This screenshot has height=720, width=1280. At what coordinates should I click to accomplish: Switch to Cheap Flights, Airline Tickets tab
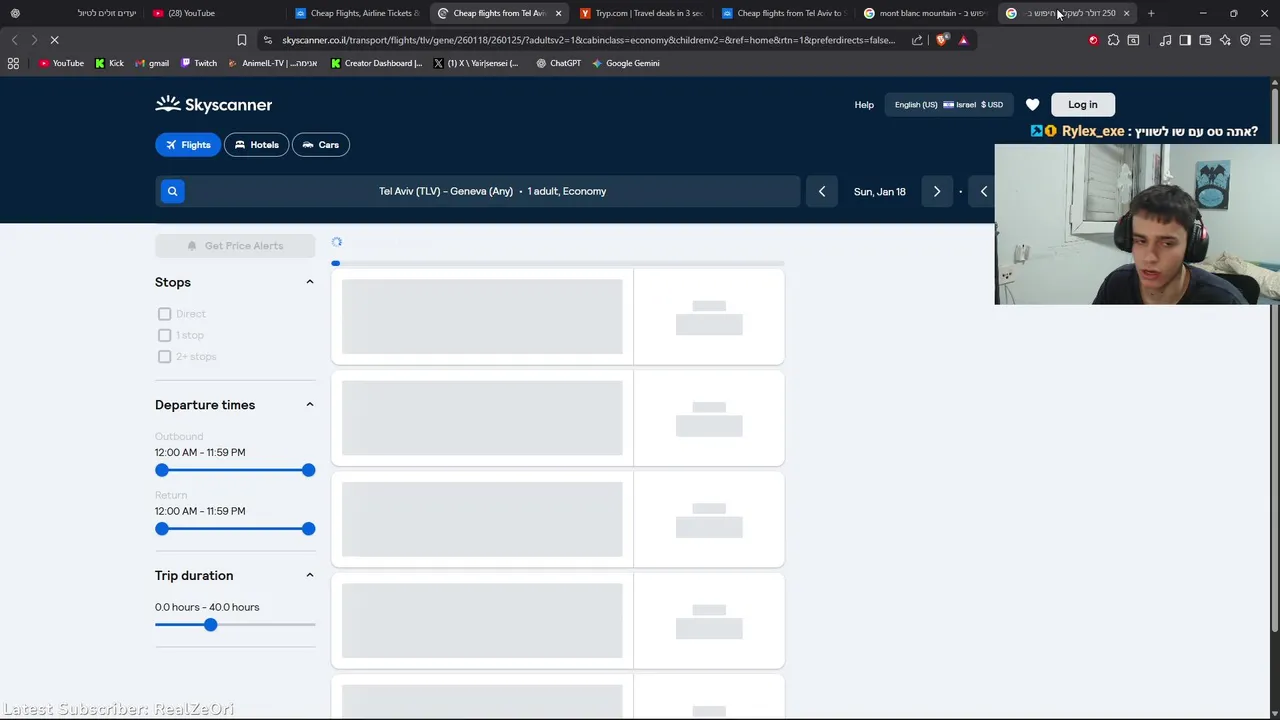[358, 13]
